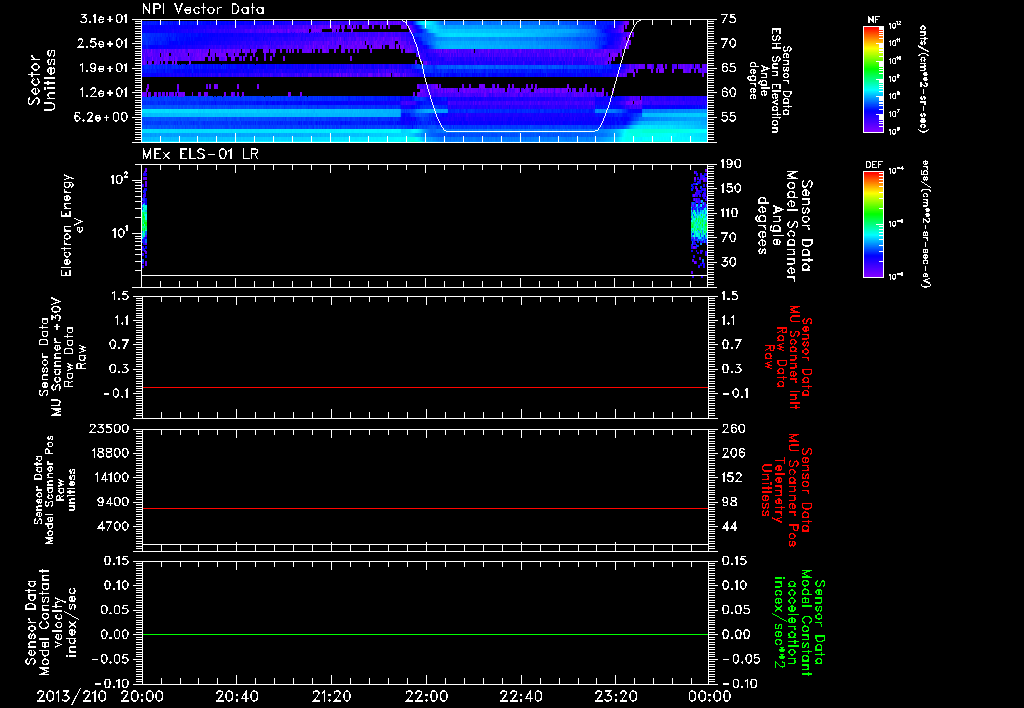The width and height of the screenshot is (1024, 708).
Task: Click the '1.2e+01' sector tick value
Action: pos(103,93)
